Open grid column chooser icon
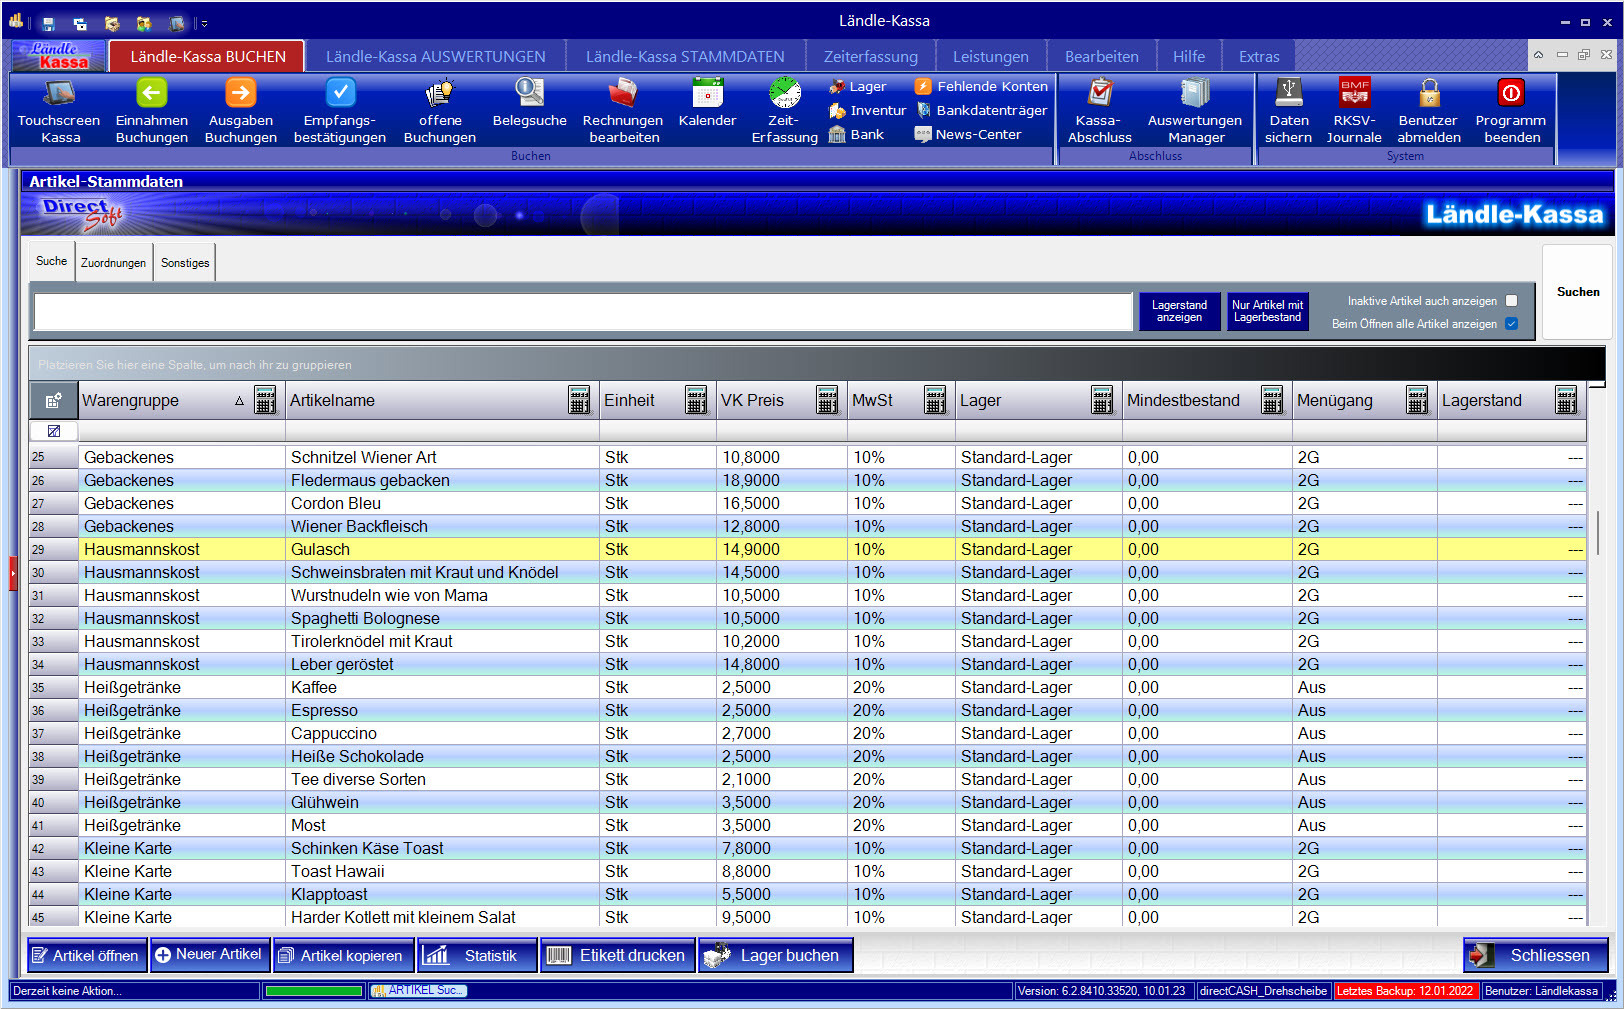The image size is (1624, 1009). click(53, 401)
